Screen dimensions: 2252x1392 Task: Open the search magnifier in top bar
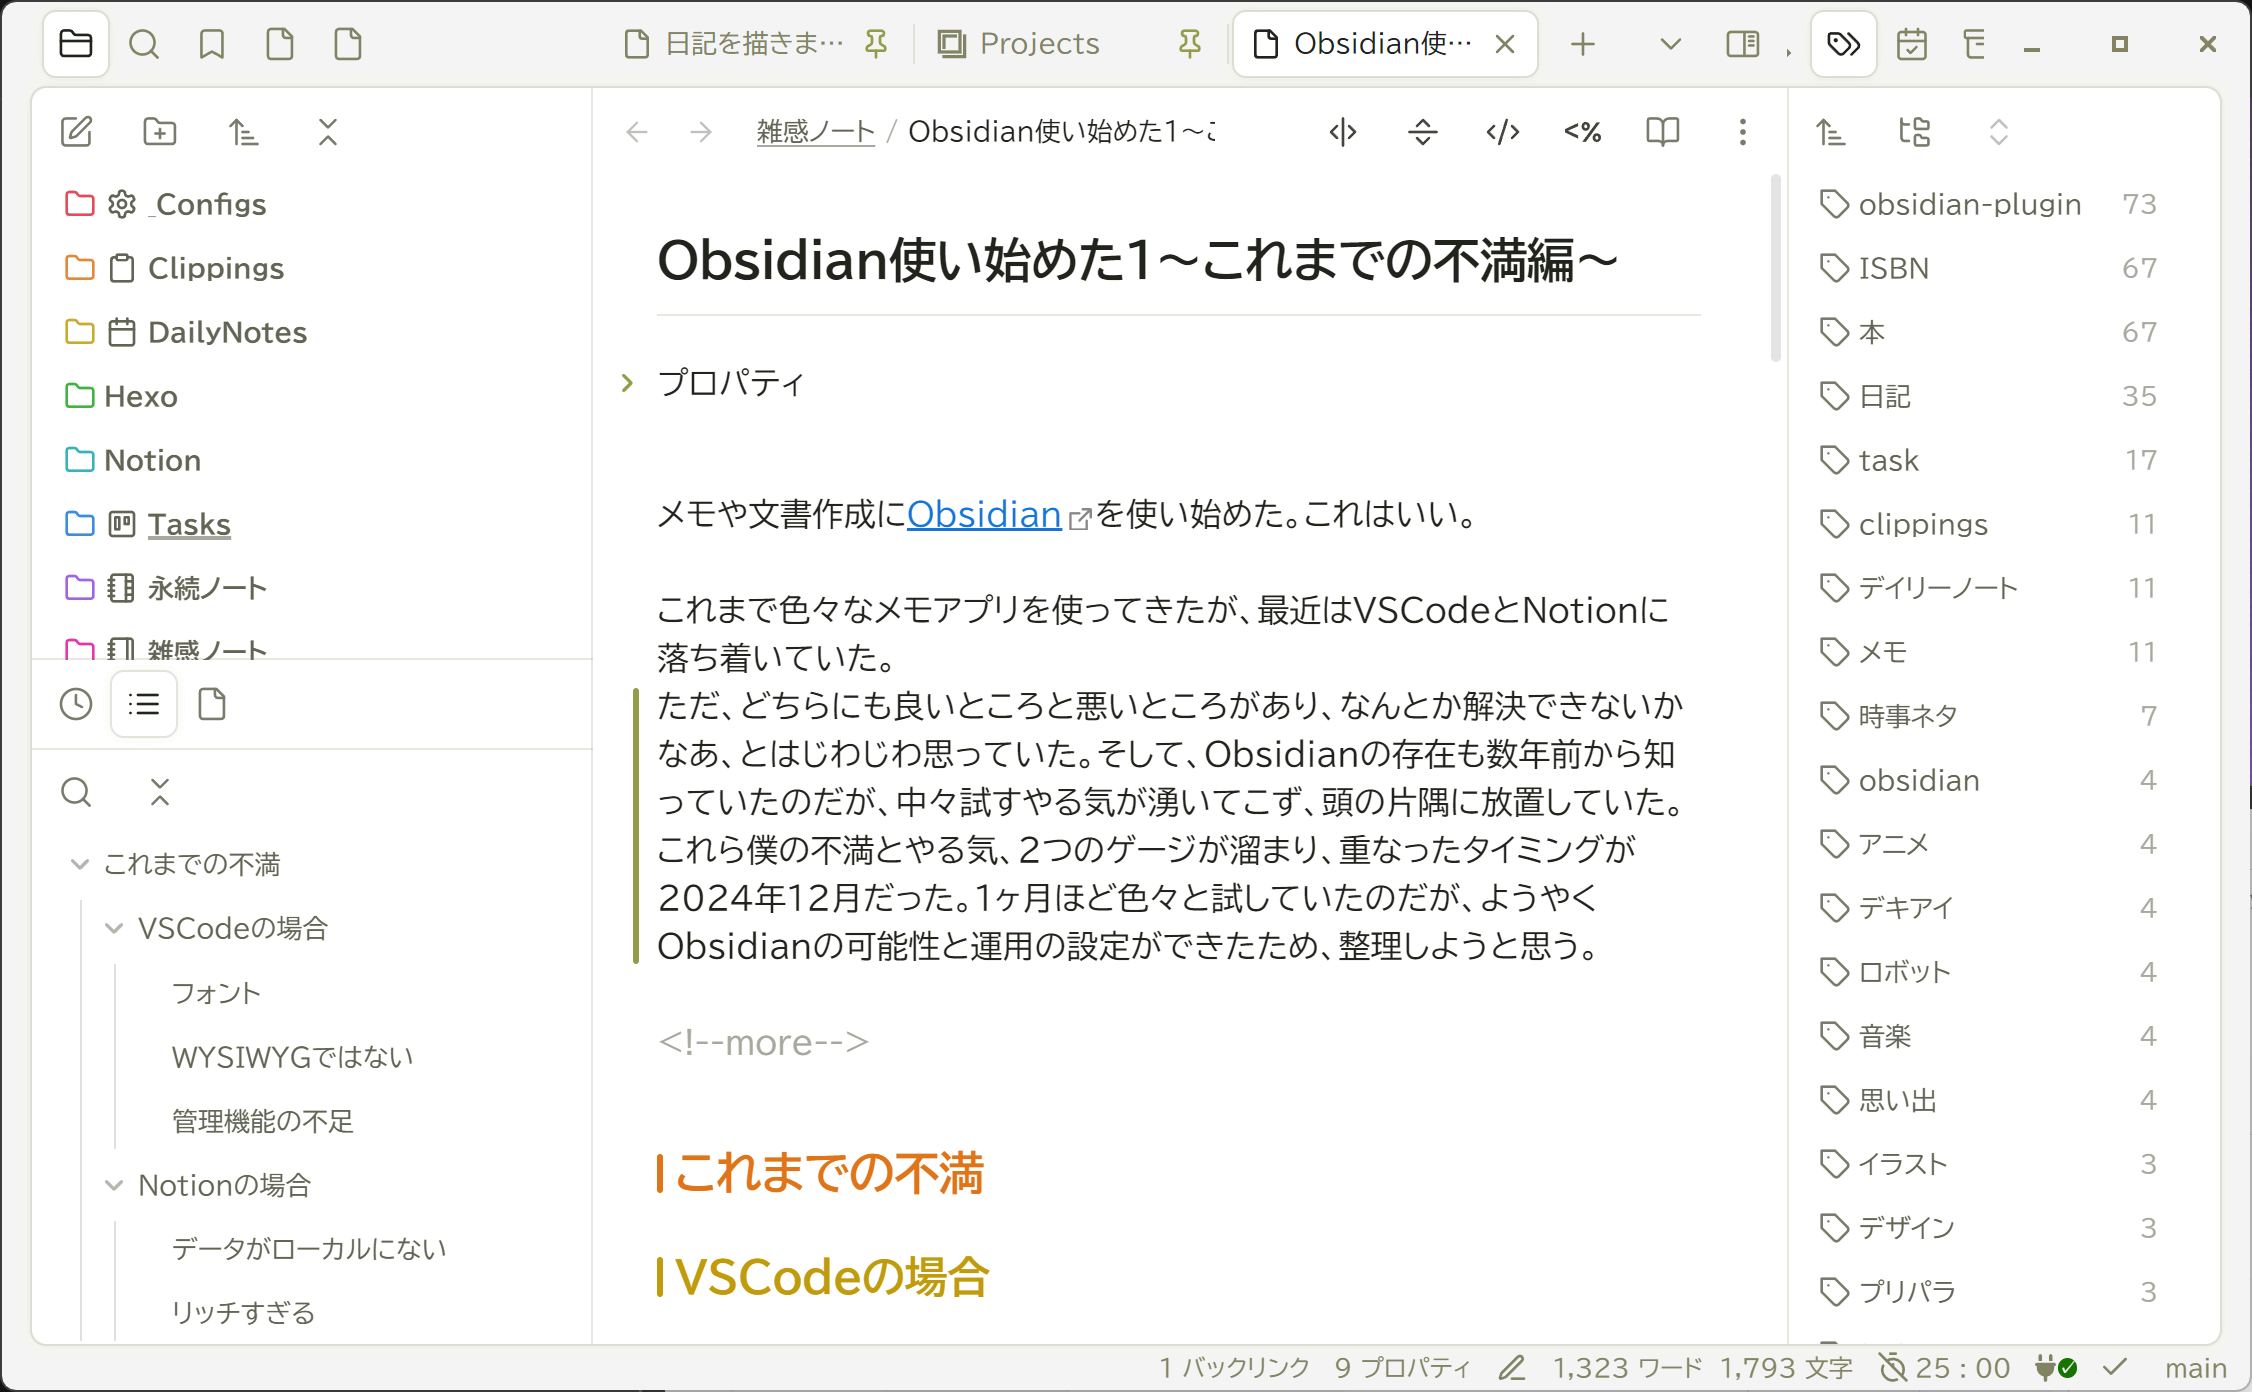[144, 44]
